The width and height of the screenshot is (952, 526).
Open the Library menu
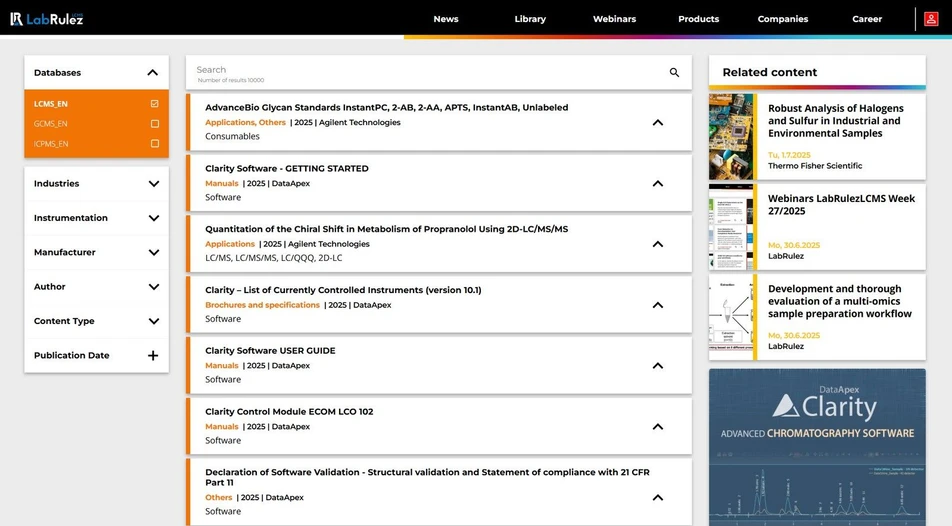tap(530, 19)
